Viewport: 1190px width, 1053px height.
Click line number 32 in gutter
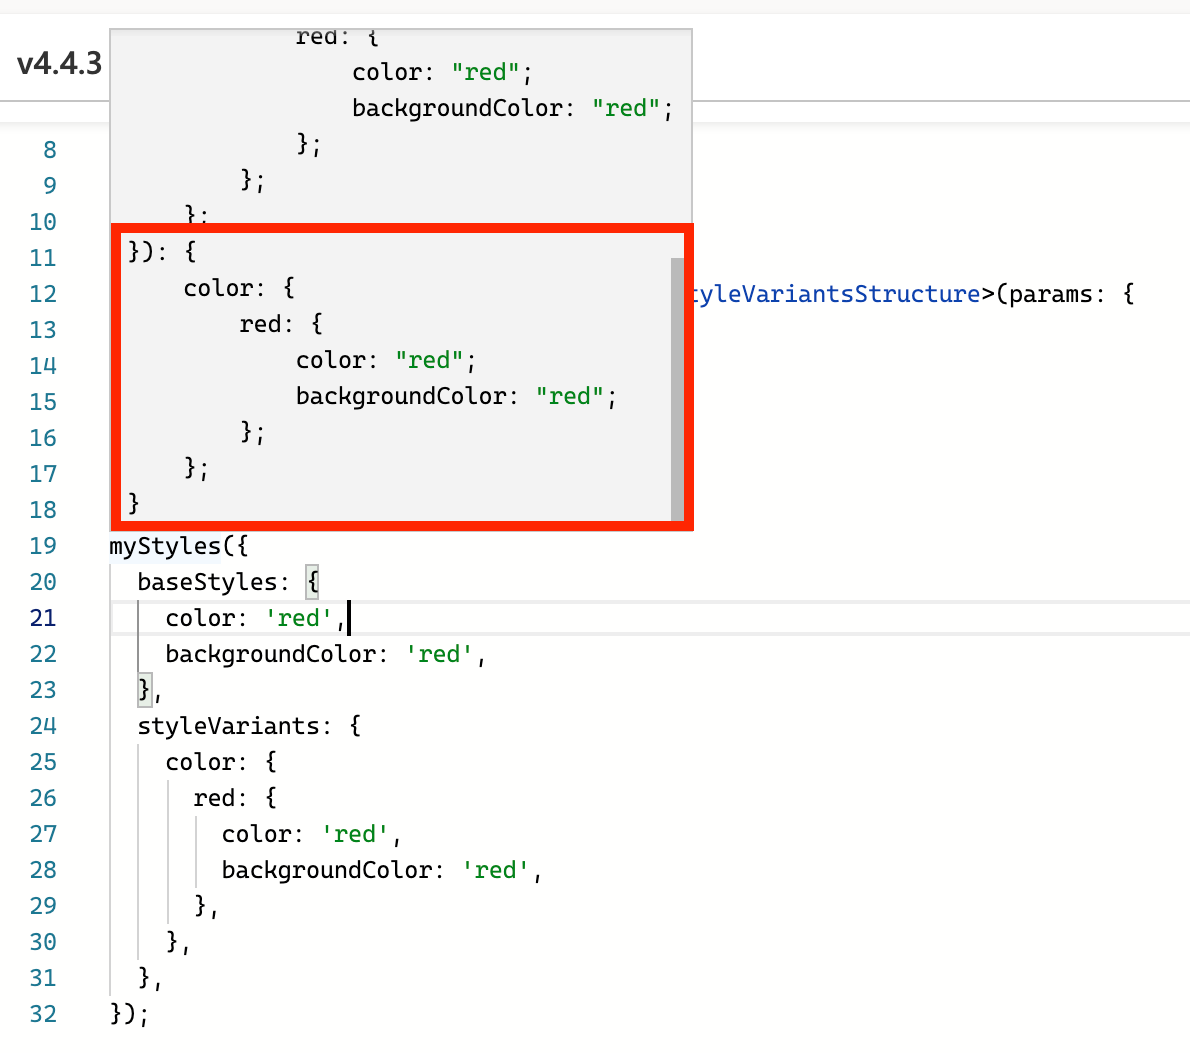pos(43,1014)
